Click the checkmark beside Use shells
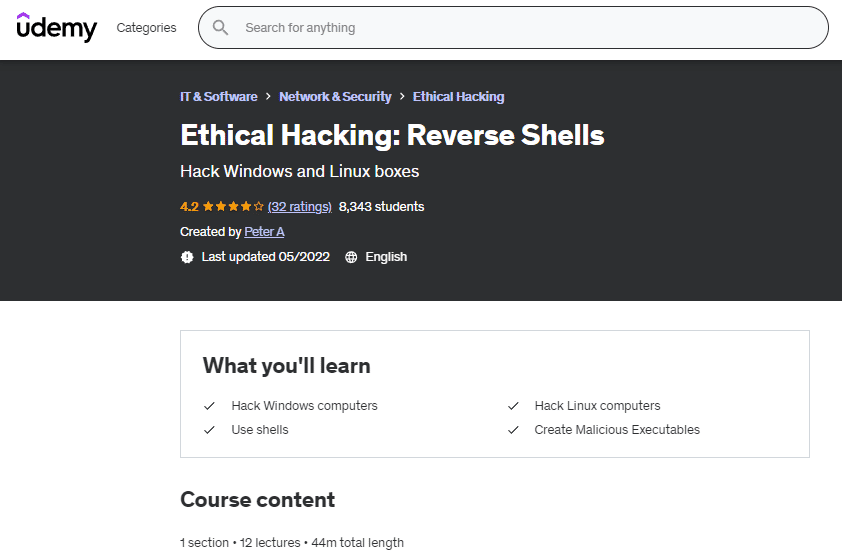842x558 pixels. [x=210, y=430]
